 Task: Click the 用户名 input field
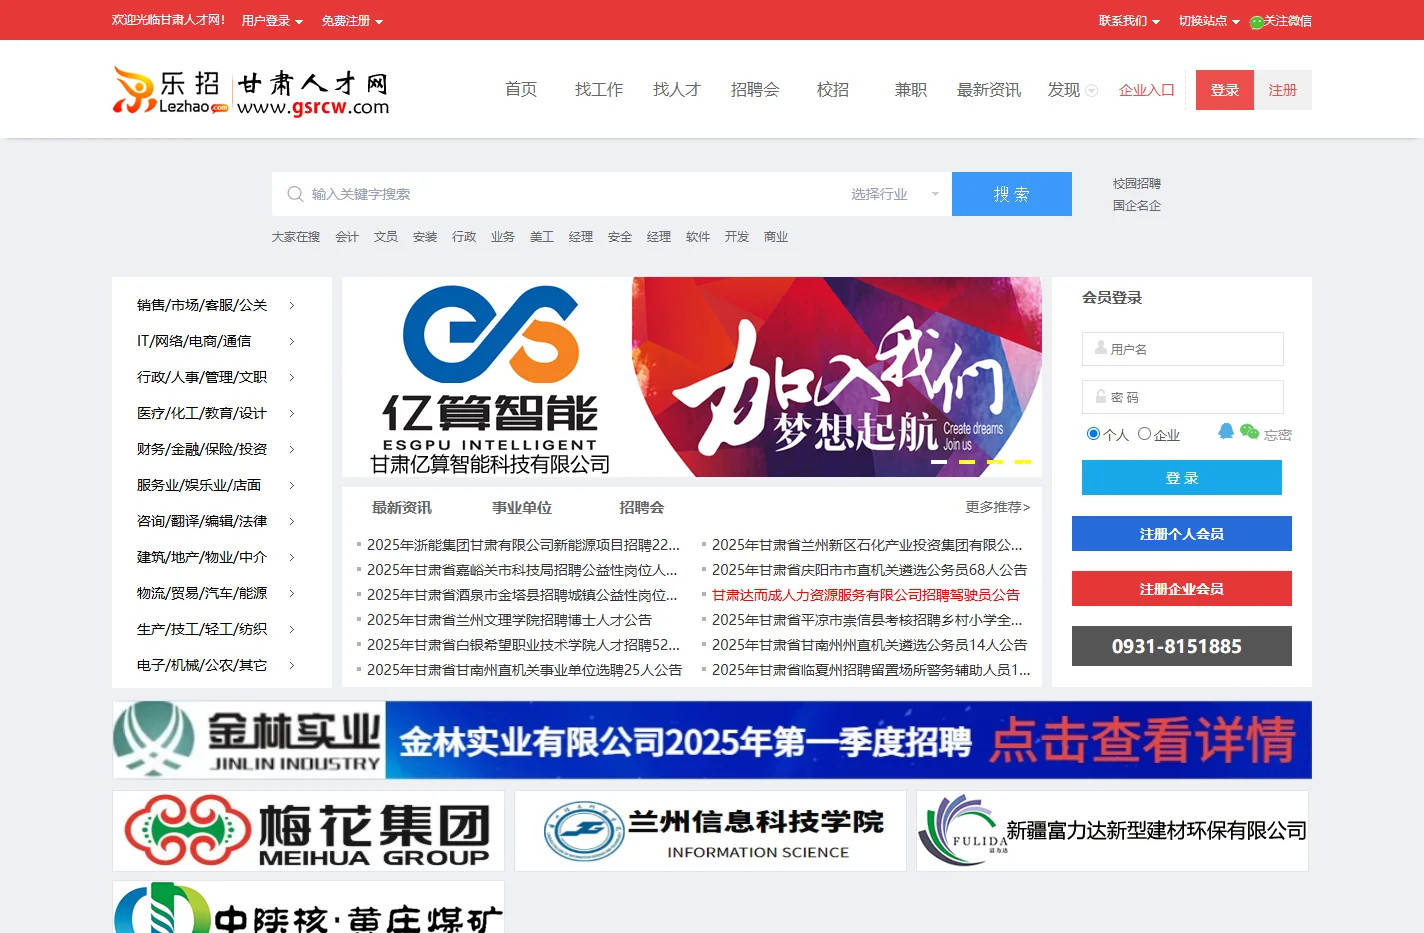1183,349
